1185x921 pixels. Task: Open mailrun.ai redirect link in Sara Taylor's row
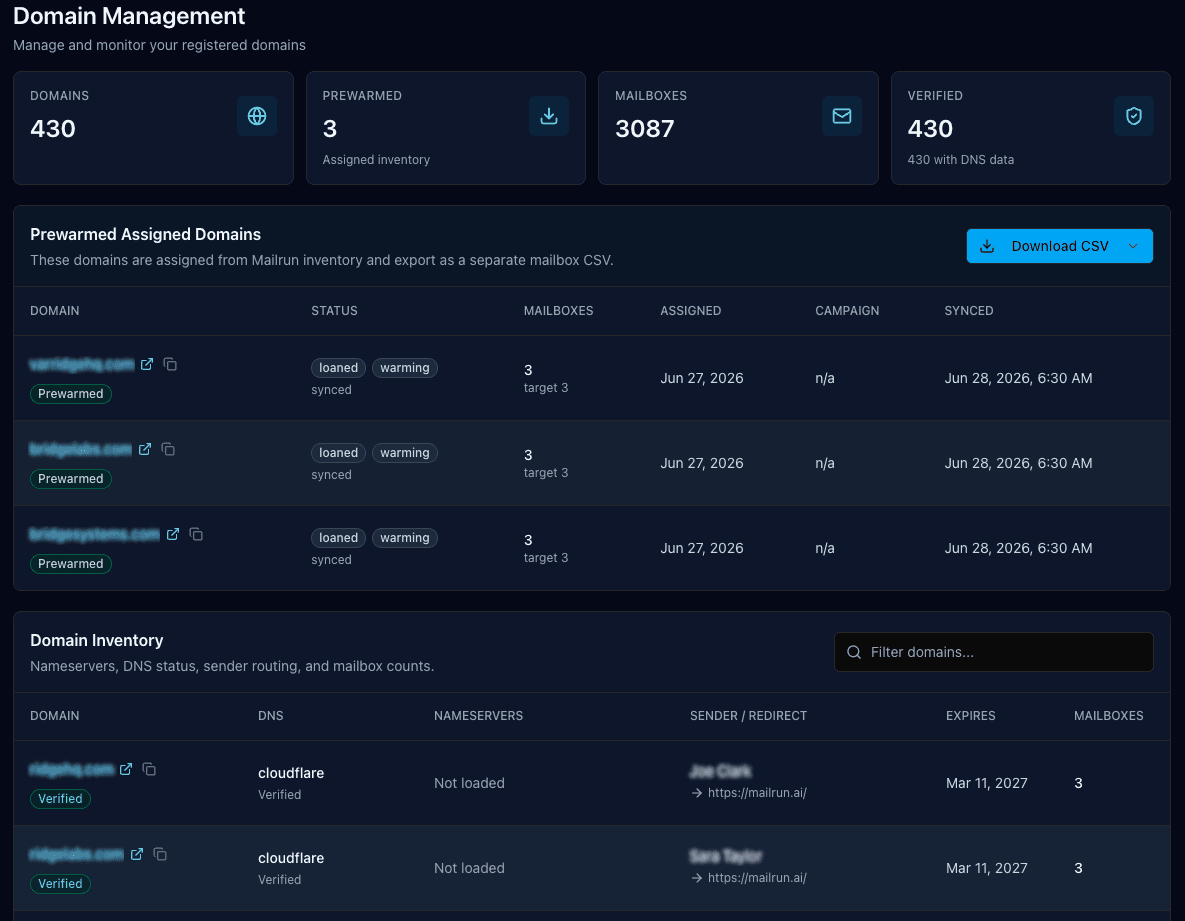[x=756, y=878]
